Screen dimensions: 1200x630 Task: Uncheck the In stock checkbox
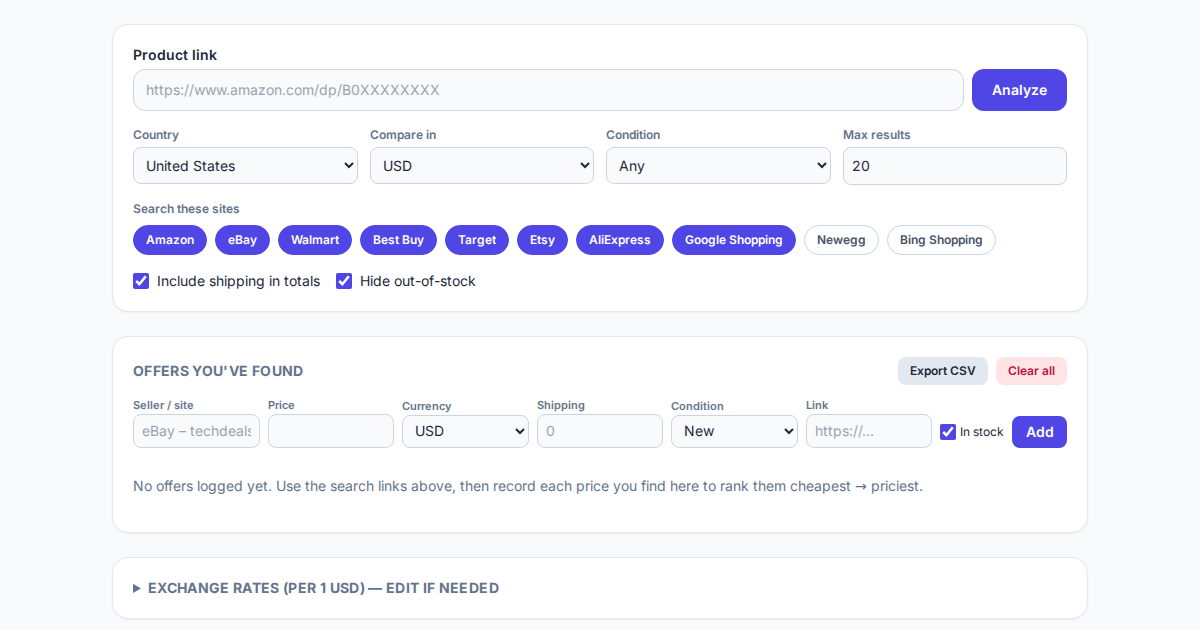click(x=948, y=432)
